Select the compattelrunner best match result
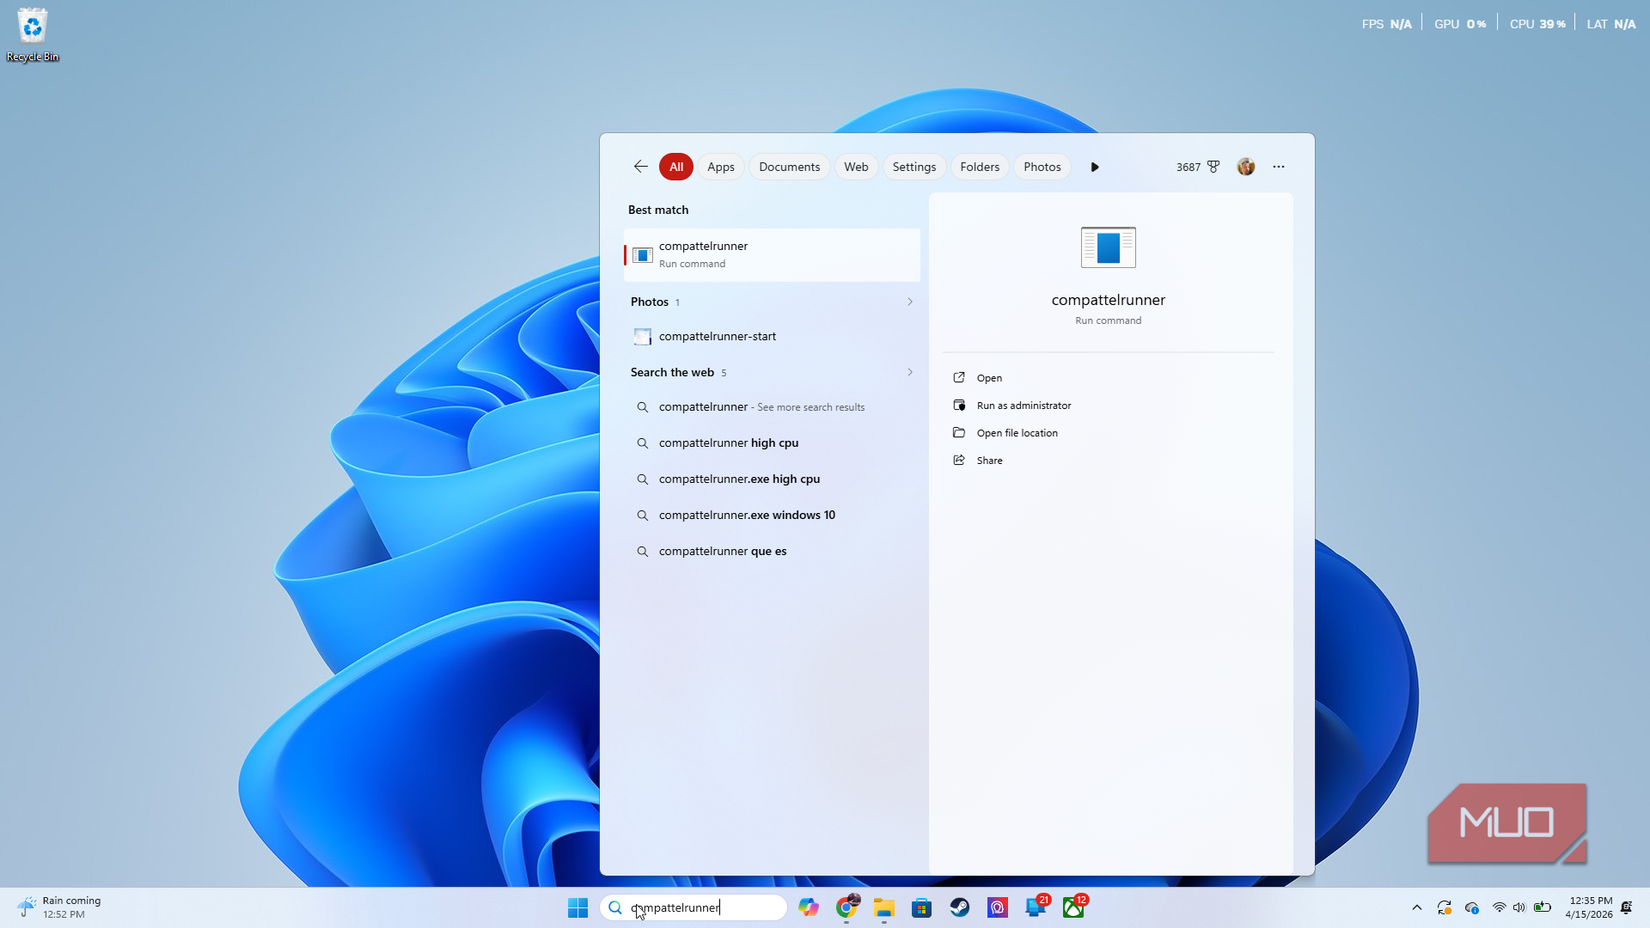 click(772, 255)
